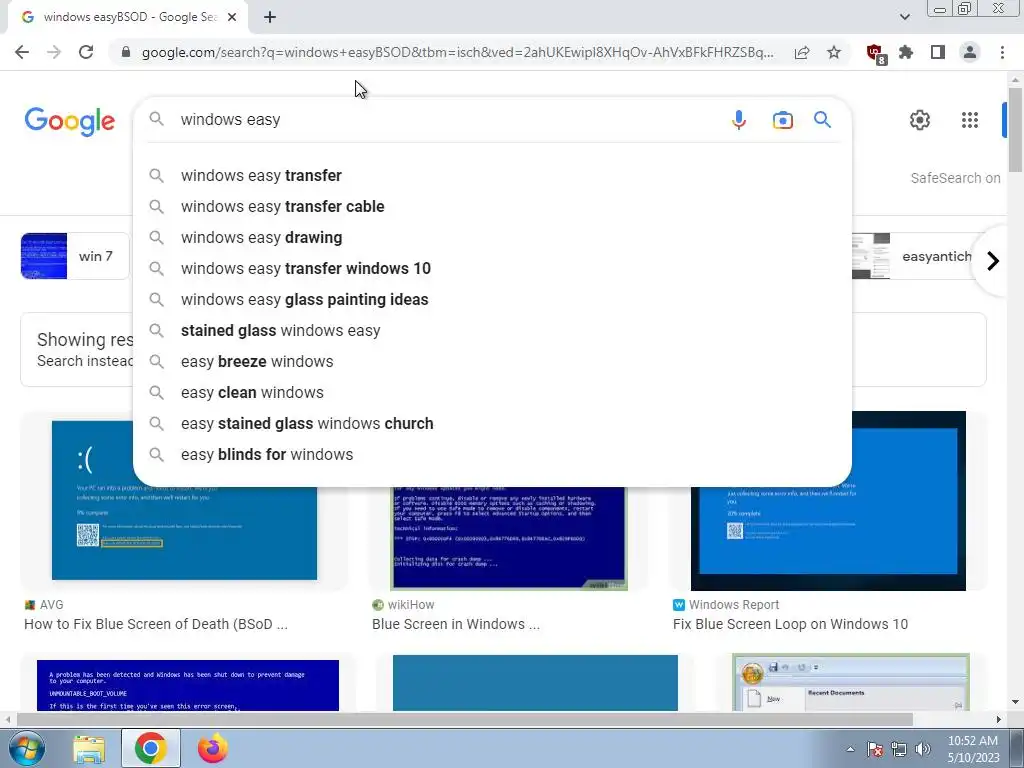
Task: Choose suggestion windows easy transfer
Action: (492, 176)
